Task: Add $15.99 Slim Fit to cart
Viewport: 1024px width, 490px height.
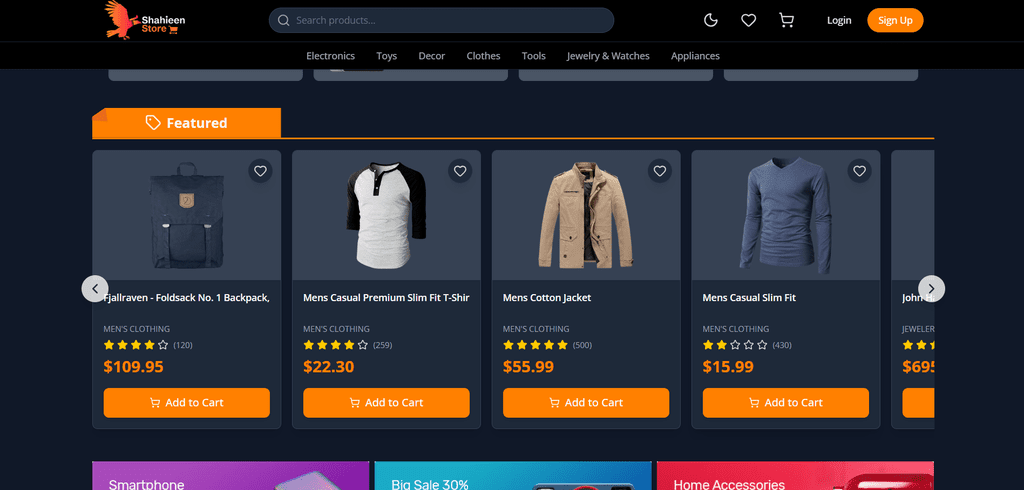Action: [786, 402]
